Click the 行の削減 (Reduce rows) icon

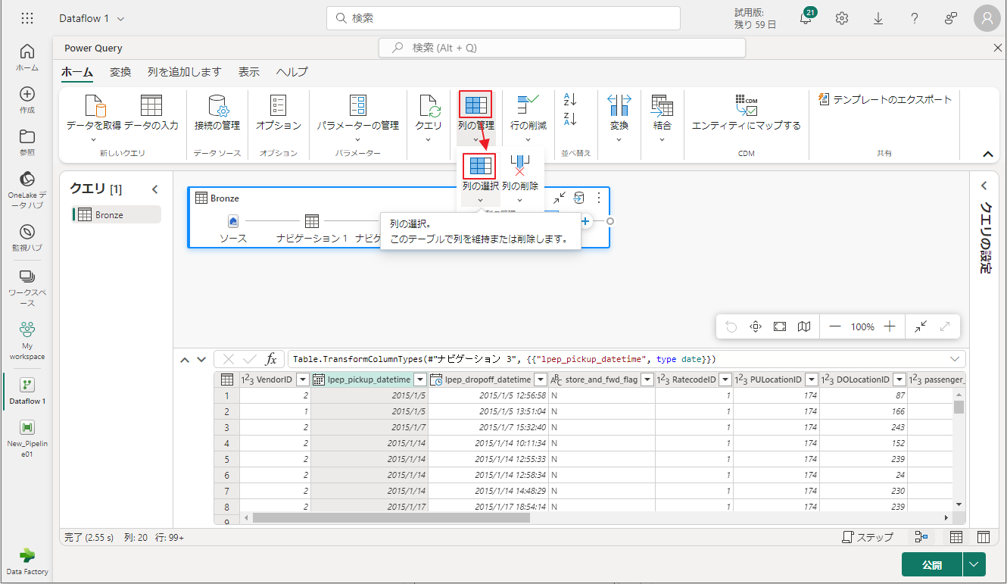point(528,106)
